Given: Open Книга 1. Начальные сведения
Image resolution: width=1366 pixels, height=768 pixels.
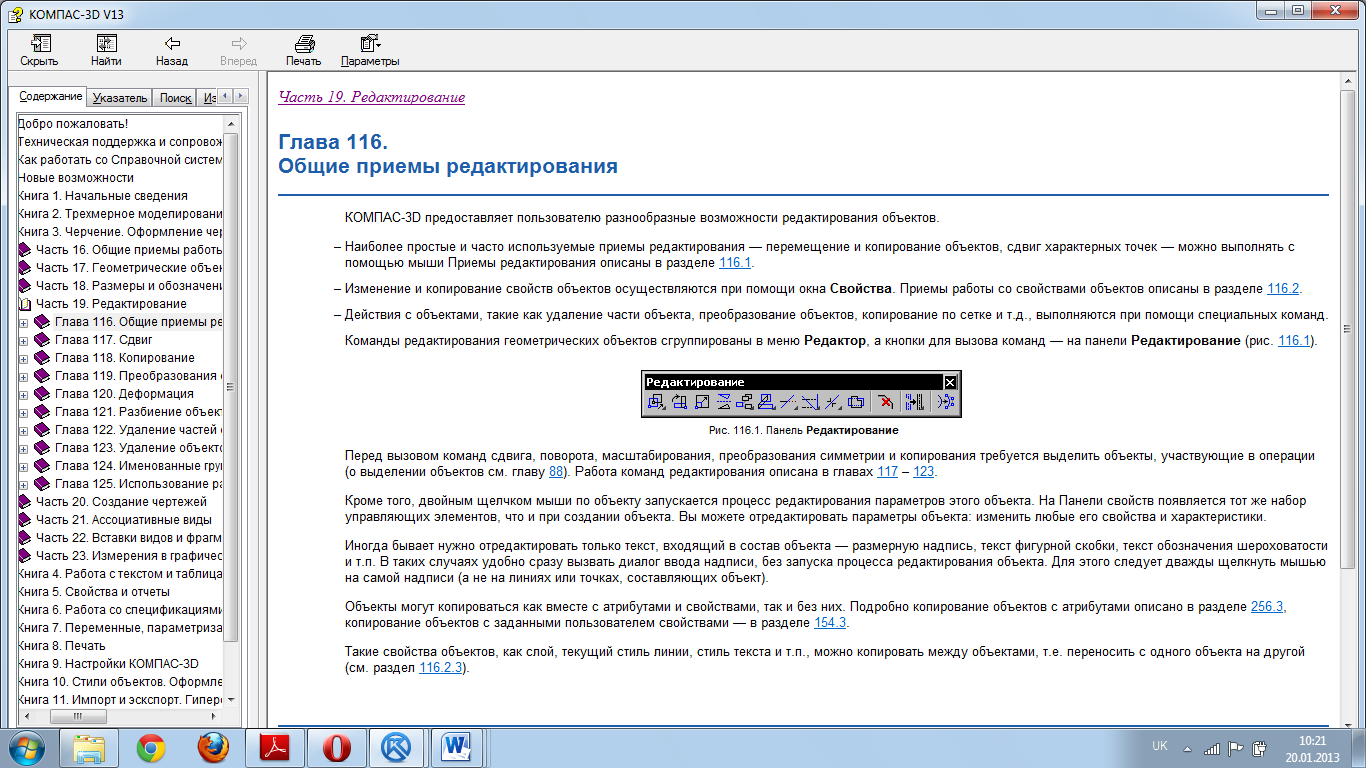Looking at the screenshot, I should point(103,196).
